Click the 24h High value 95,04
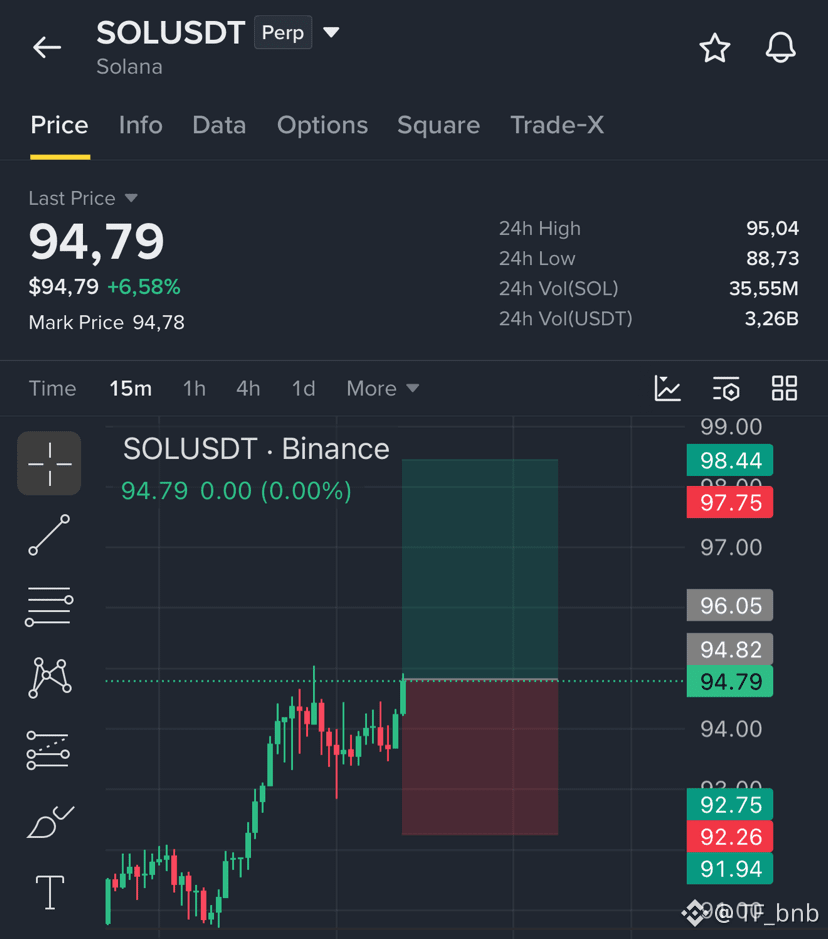This screenshot has height=939, width=828. (772, 228)
